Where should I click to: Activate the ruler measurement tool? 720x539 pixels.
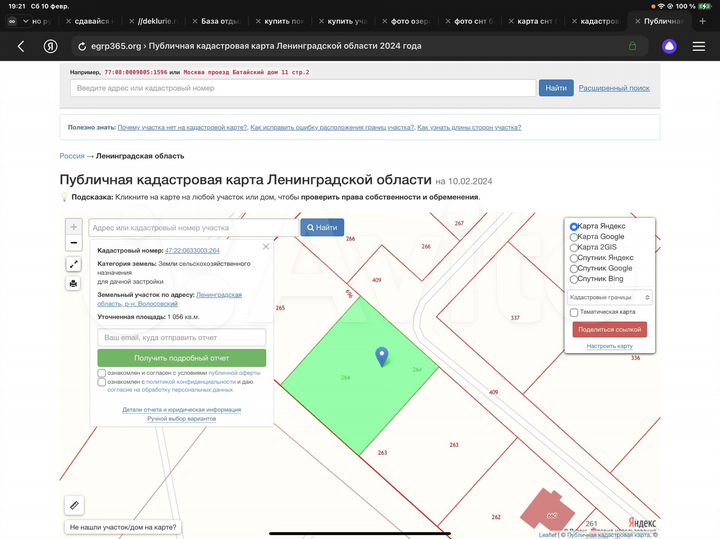pyautogui.click(x=74, y=505)
